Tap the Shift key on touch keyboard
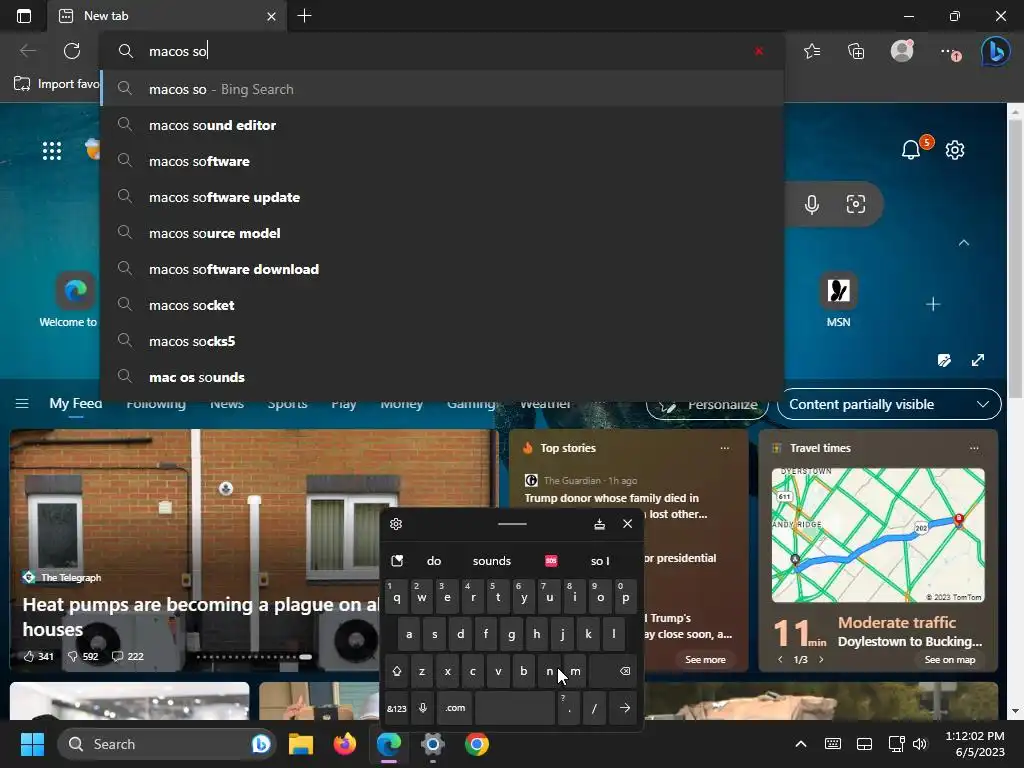The image size is (1024, 768). (396, 671)
